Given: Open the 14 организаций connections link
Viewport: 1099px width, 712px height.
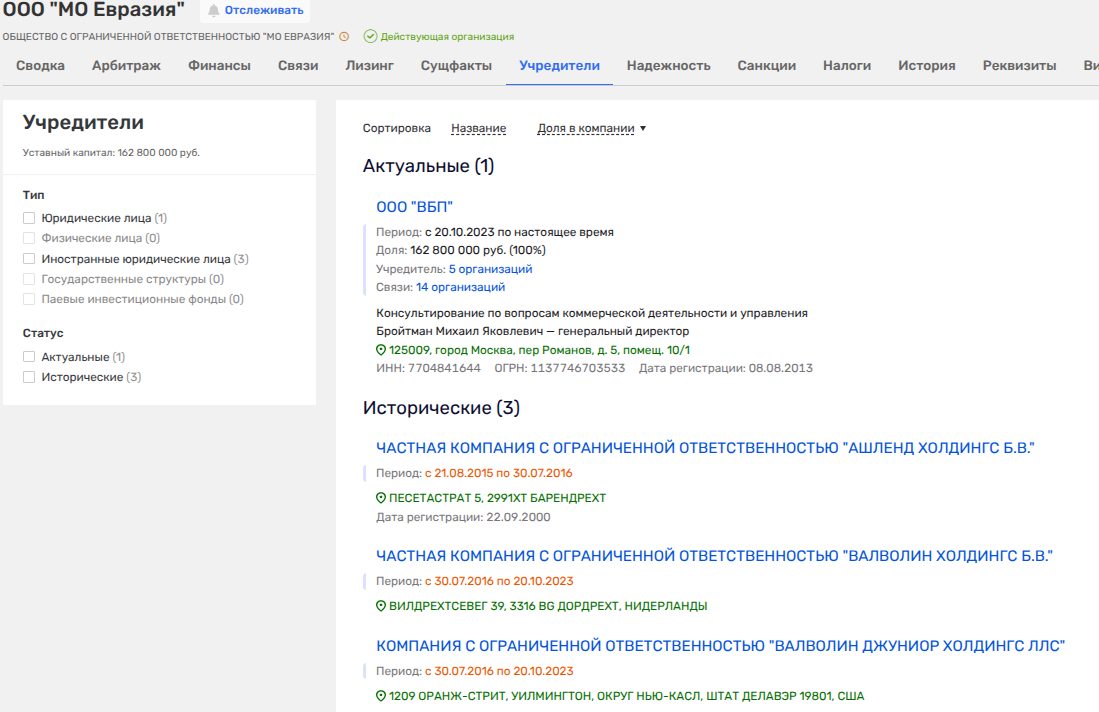Looking at the screenshot, I should (x=460, y=288).
